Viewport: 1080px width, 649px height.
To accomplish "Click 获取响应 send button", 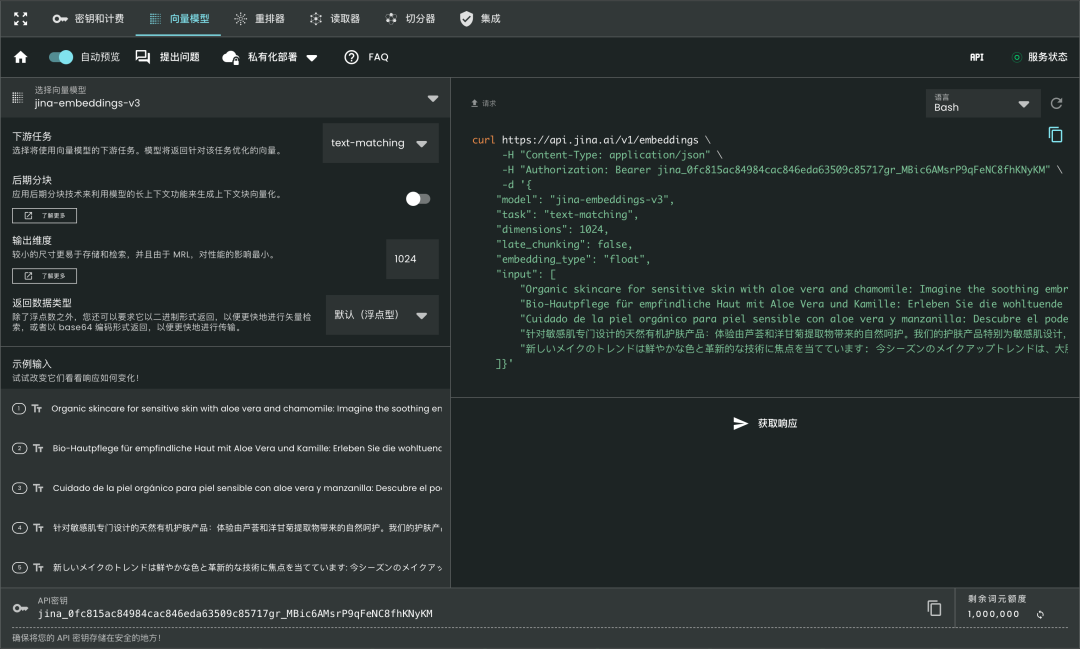I will click(765, 423).
